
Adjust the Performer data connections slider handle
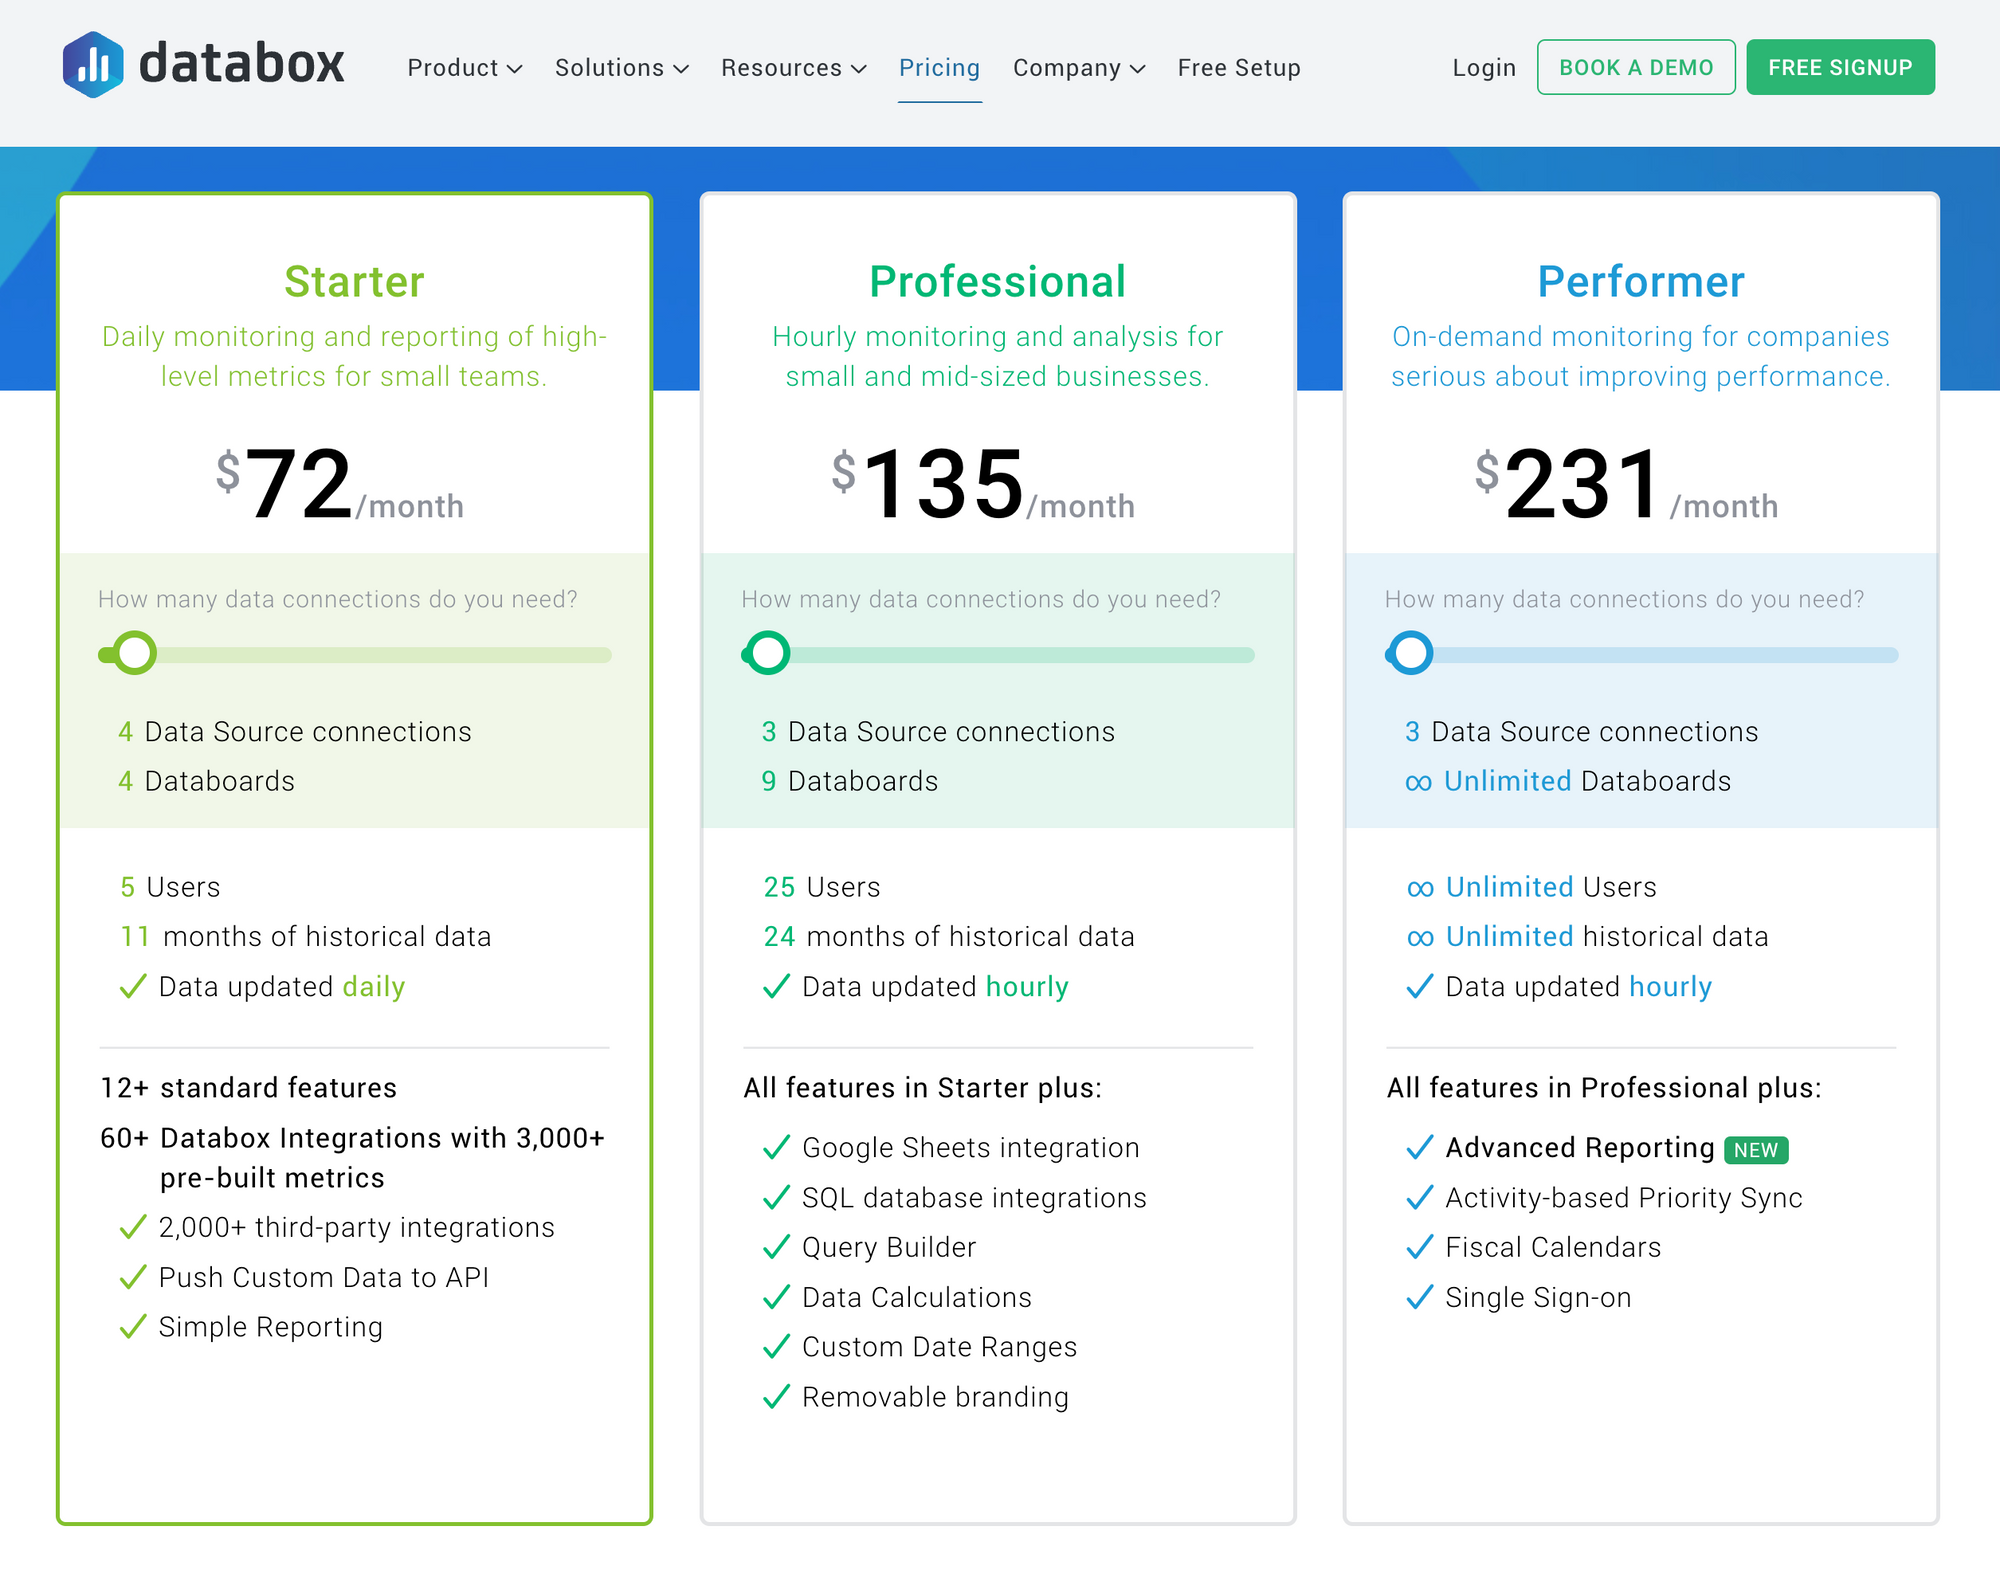point(1411,654)
